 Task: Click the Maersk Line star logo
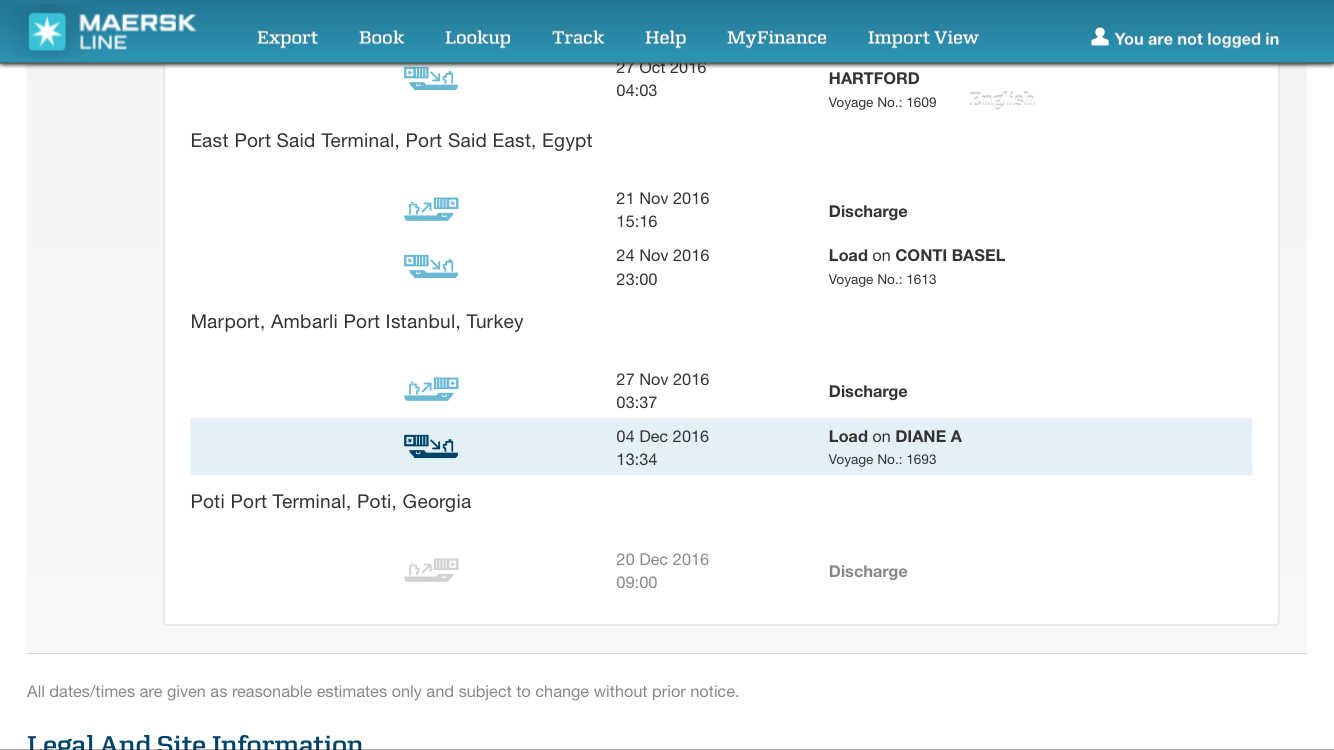(x=47, y=32)
